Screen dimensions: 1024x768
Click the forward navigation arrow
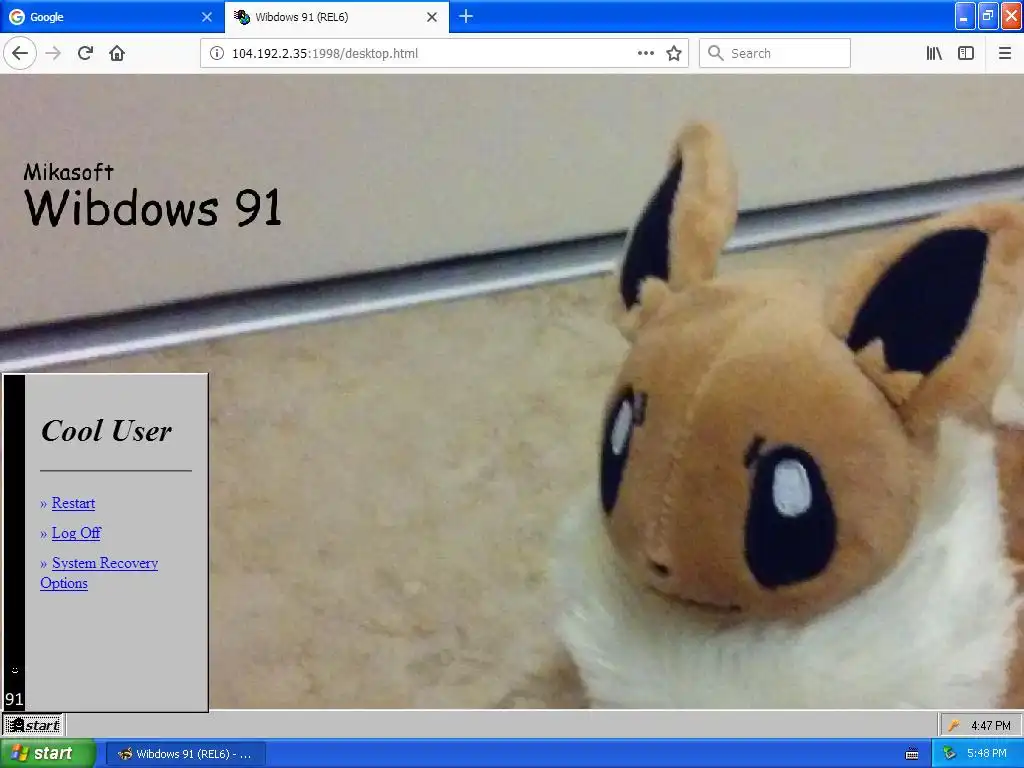point(54,54)
